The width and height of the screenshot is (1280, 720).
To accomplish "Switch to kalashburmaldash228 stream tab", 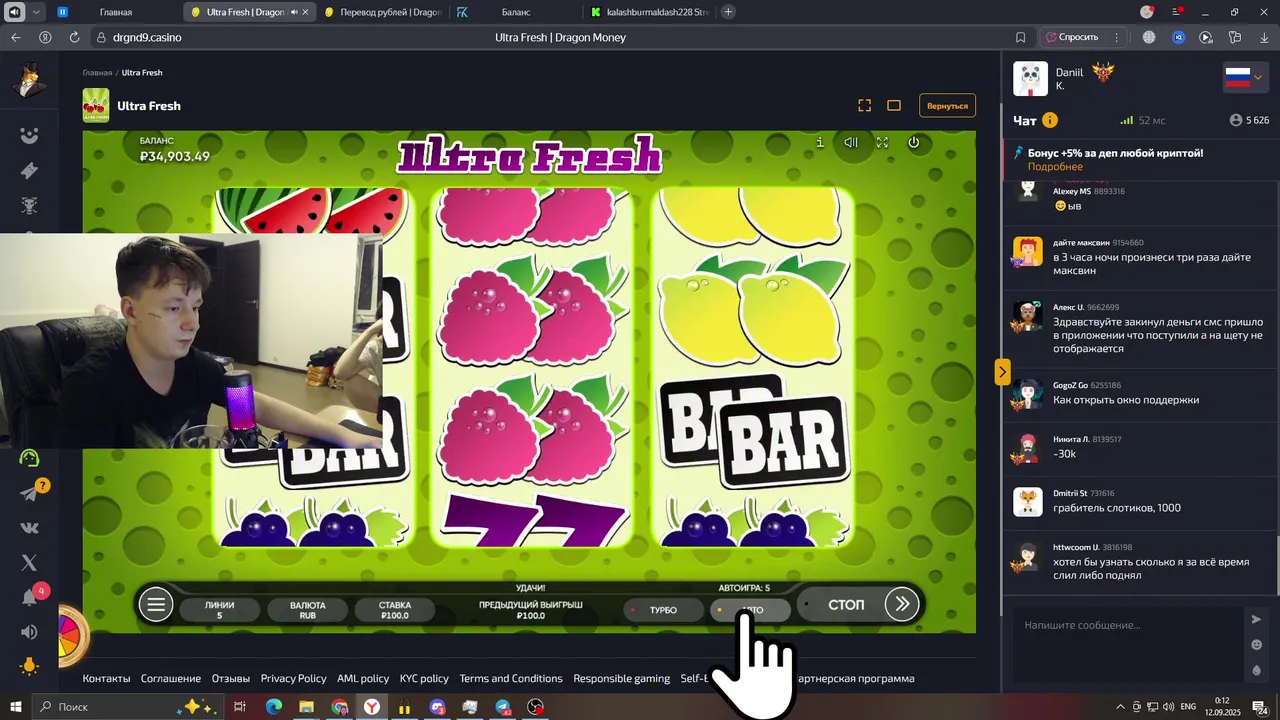I will (x=650, y=12).
